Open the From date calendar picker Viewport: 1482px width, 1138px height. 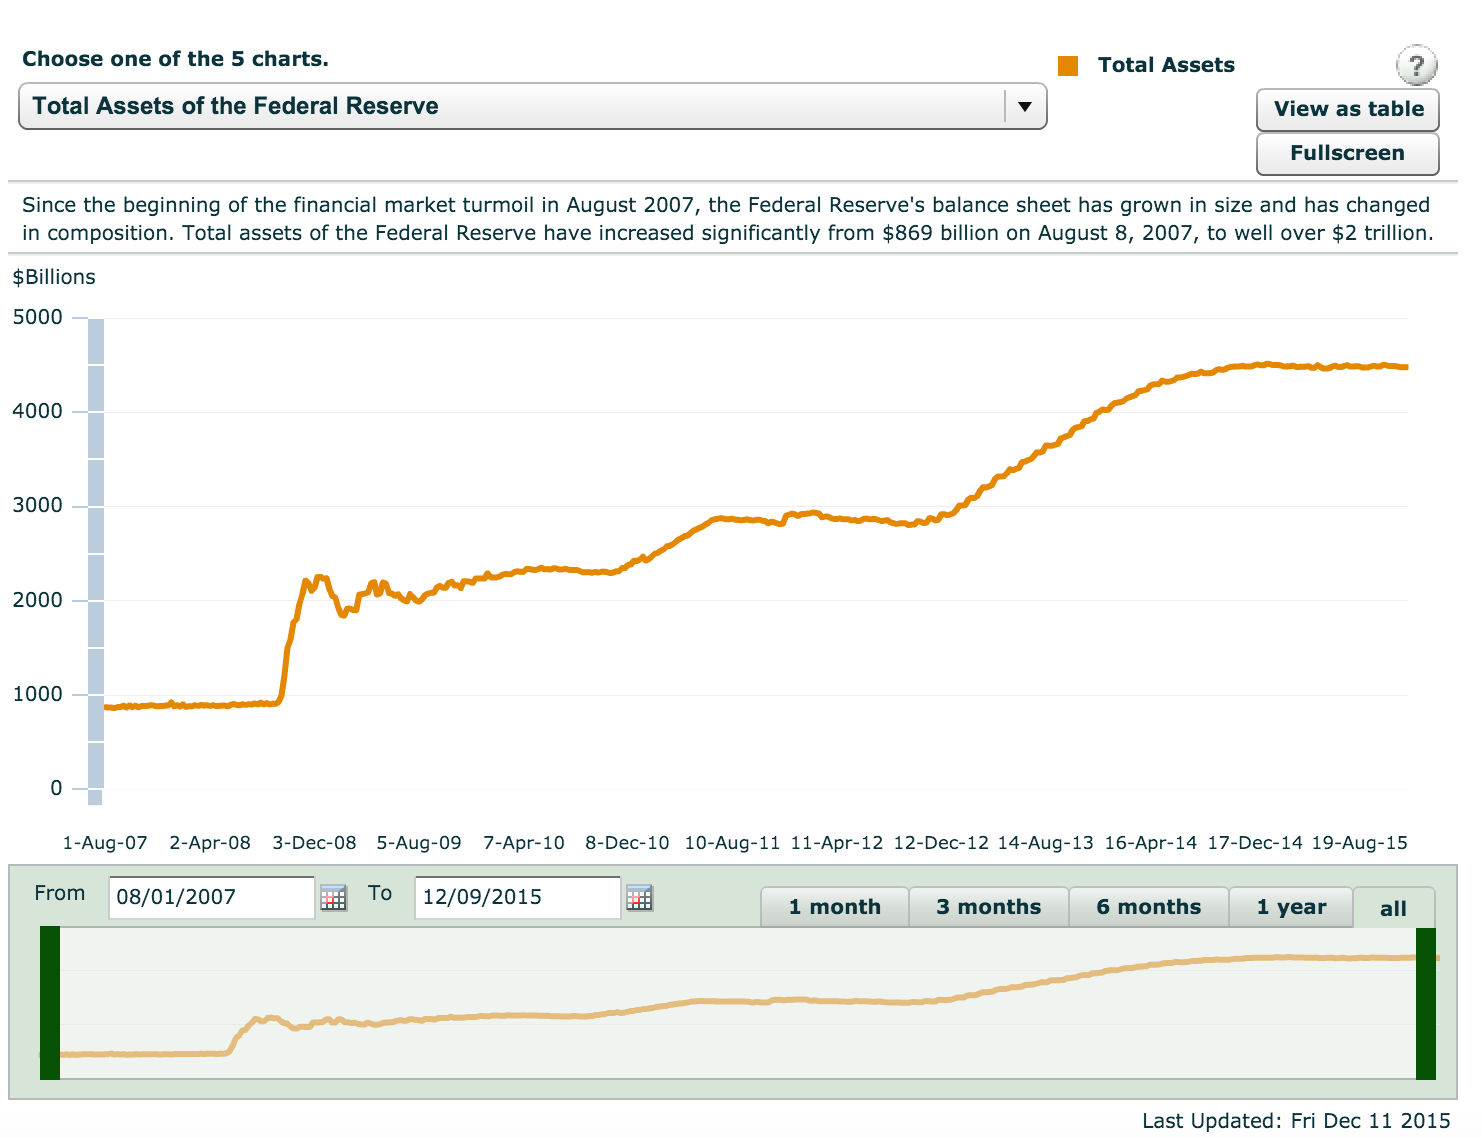[x=333, y=897]
